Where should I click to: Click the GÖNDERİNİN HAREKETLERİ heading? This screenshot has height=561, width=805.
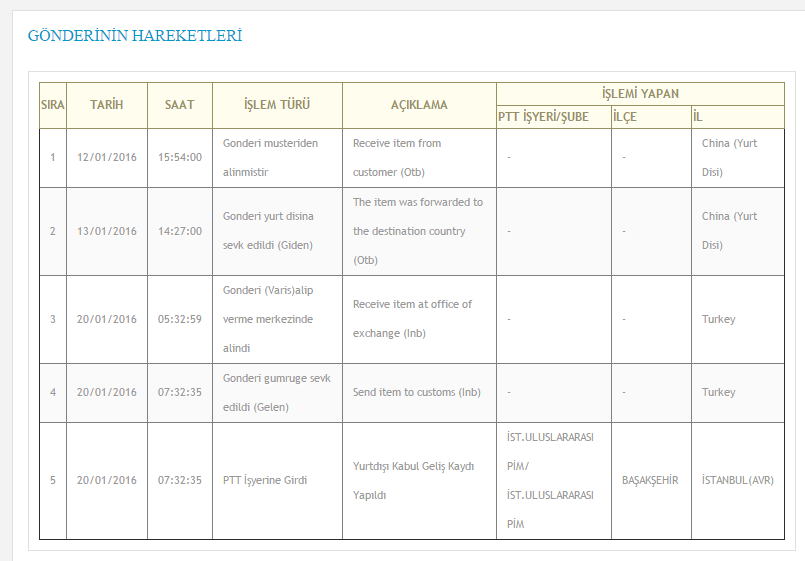135,36
